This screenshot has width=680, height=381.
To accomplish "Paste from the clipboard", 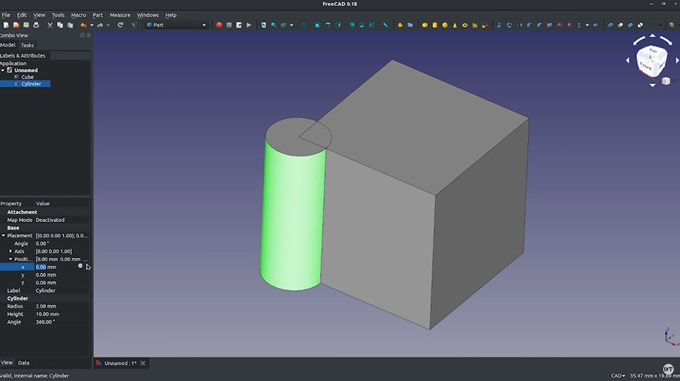I will pyautogui.click(x=70, y=25).
